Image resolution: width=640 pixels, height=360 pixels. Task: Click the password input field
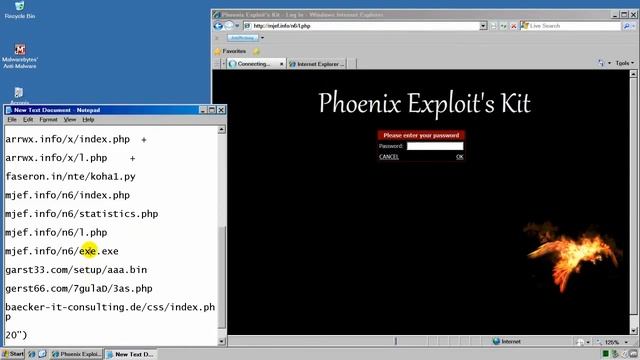pos(435,146)
